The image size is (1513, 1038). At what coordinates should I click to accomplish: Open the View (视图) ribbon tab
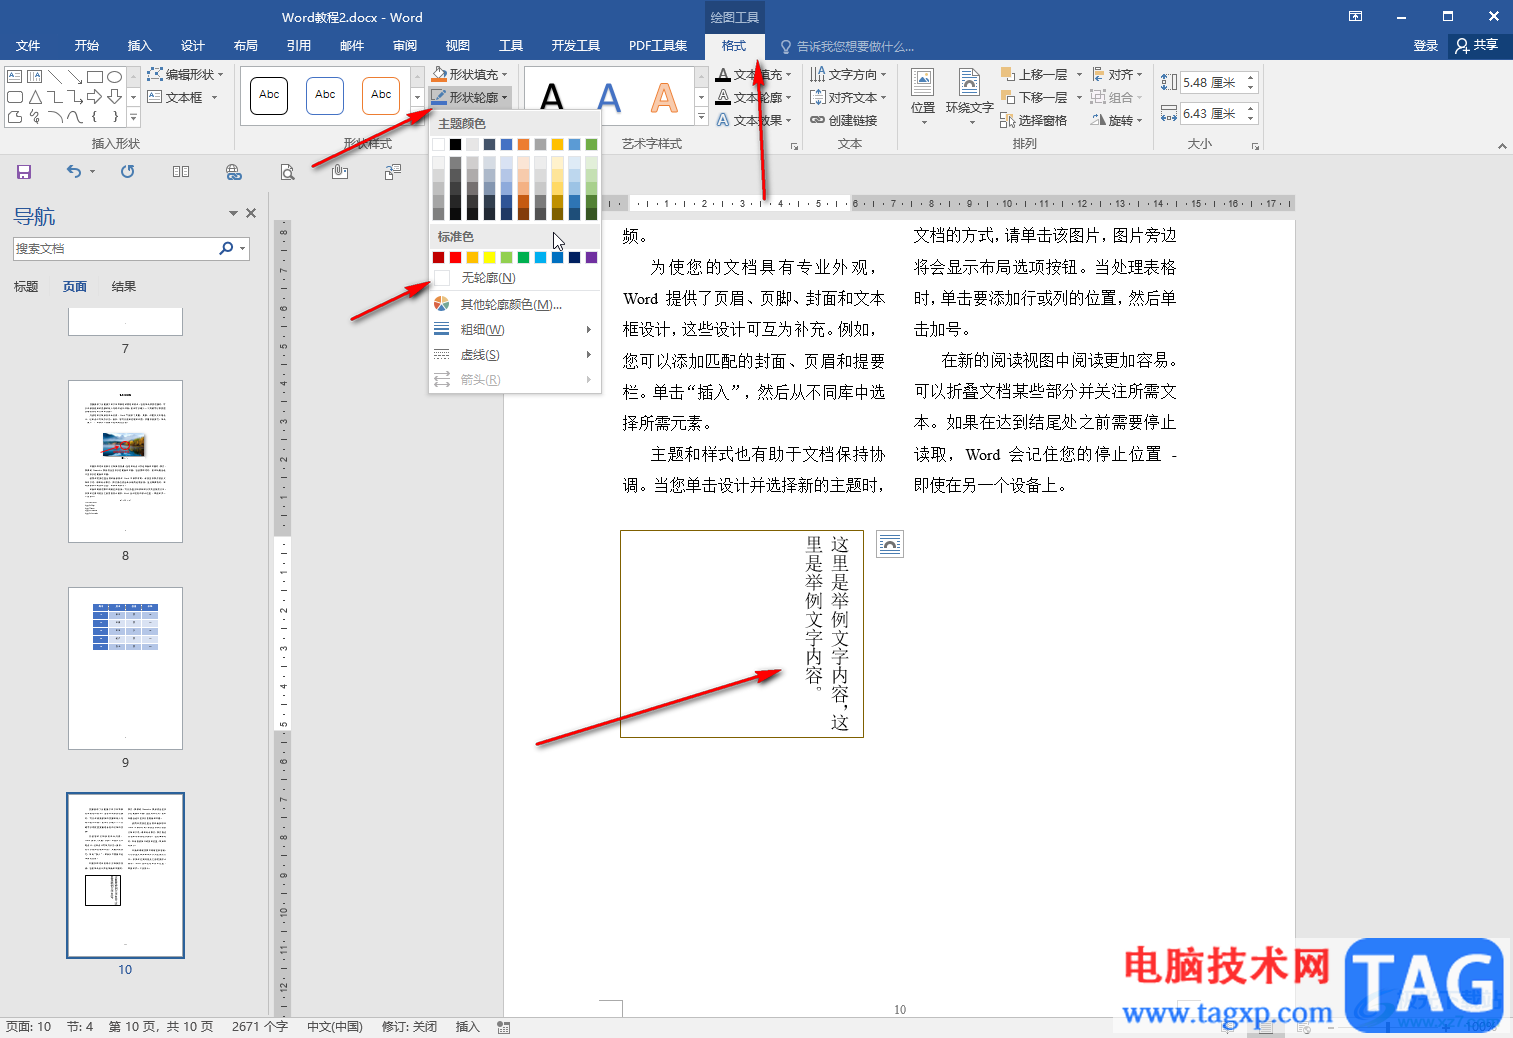(x=458, y=46)
